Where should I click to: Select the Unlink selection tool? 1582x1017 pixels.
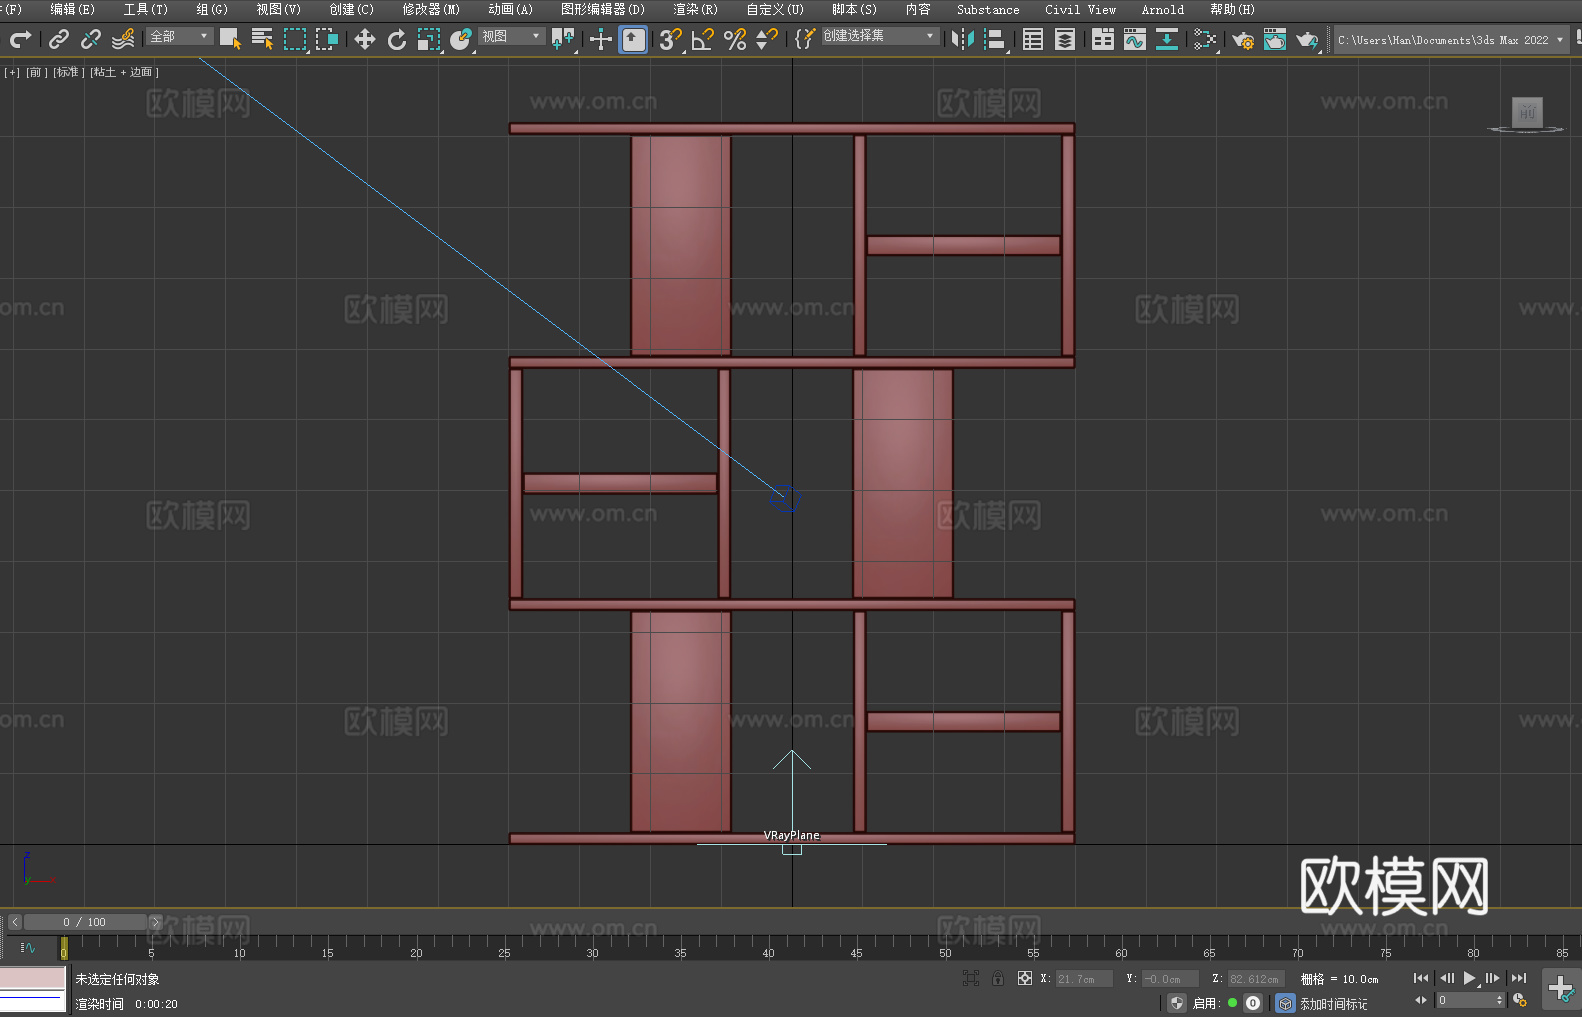[x=91, y=39]
